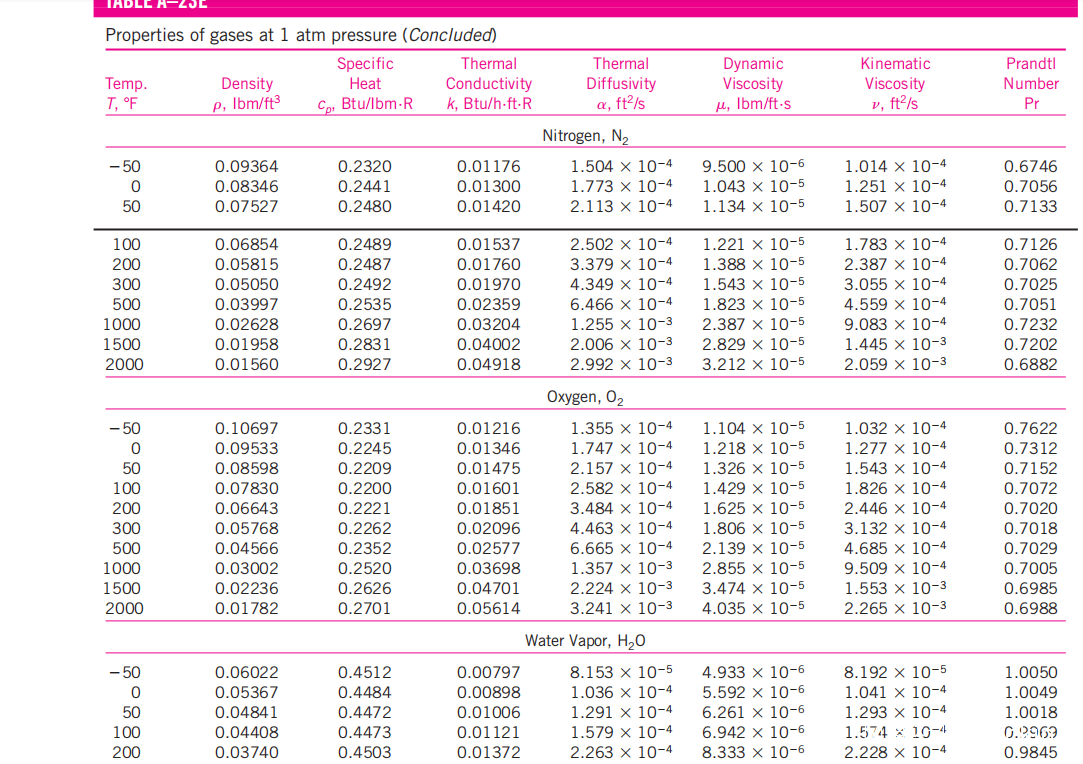The width and height of the screenshot is (1083, 764).
Task: Select oxygen Prandtl number value 0.7622
Action: click(x=1030, y=429)
